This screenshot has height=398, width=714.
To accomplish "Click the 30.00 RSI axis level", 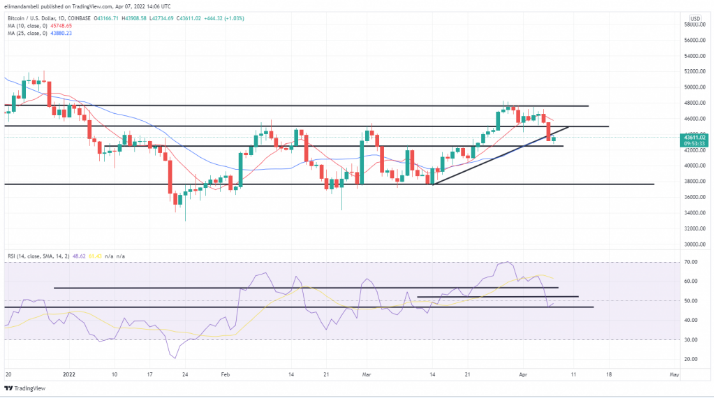I will click(x=691, y=340).
